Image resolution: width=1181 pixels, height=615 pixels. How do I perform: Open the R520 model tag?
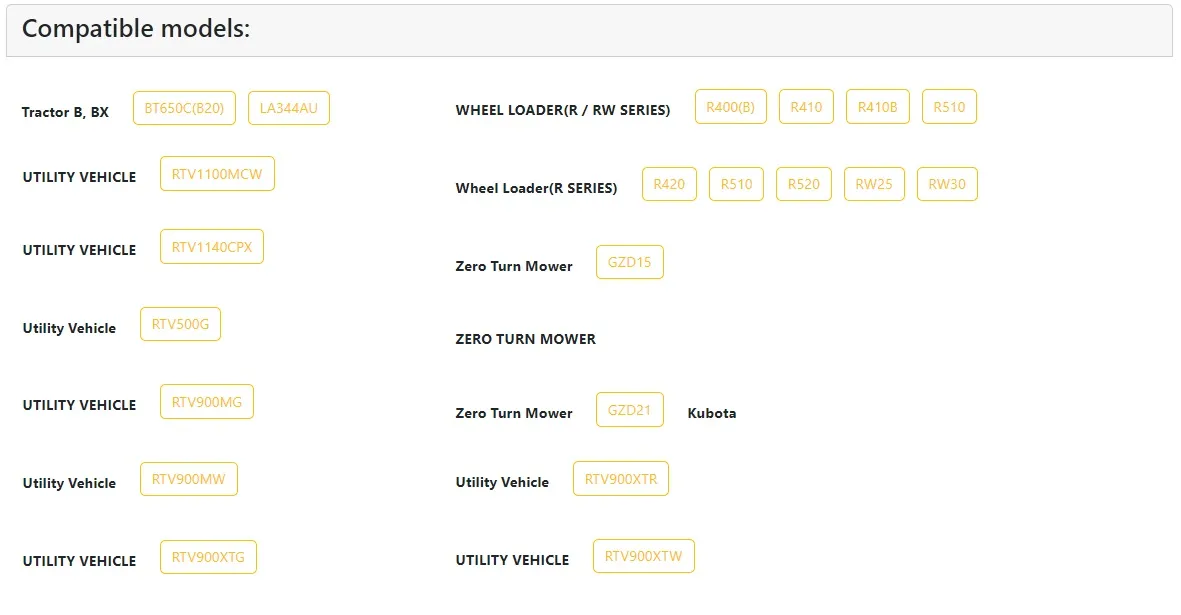click(804, 184)
